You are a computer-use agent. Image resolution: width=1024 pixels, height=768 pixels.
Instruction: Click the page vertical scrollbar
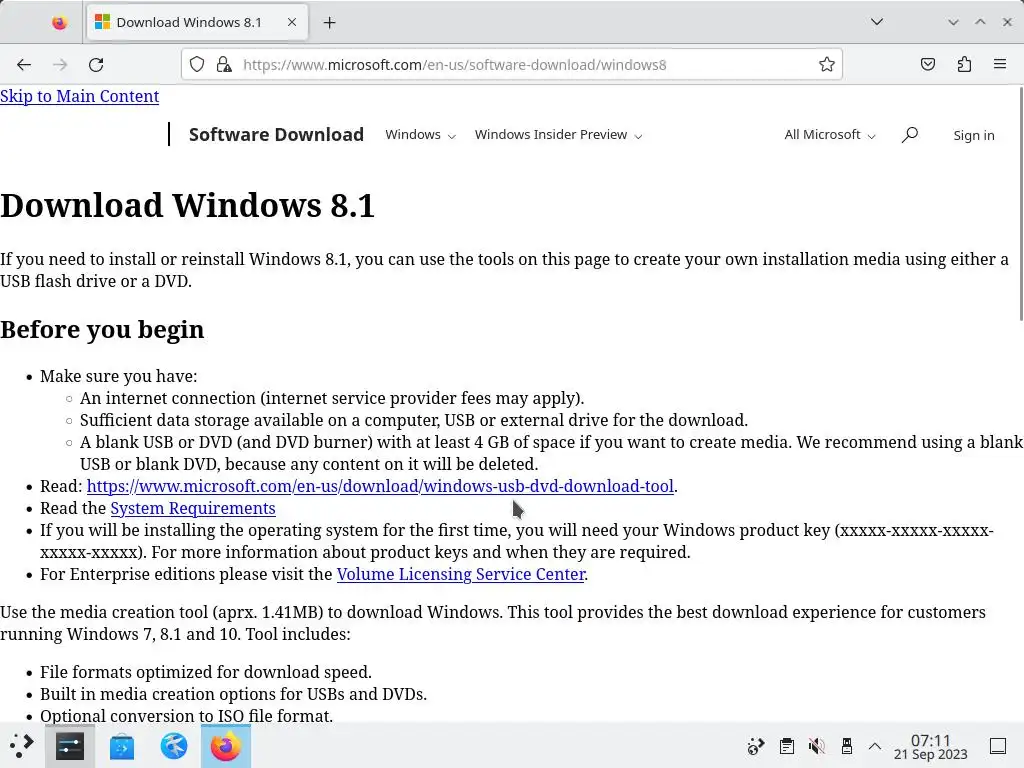[x=1019, y=204]
